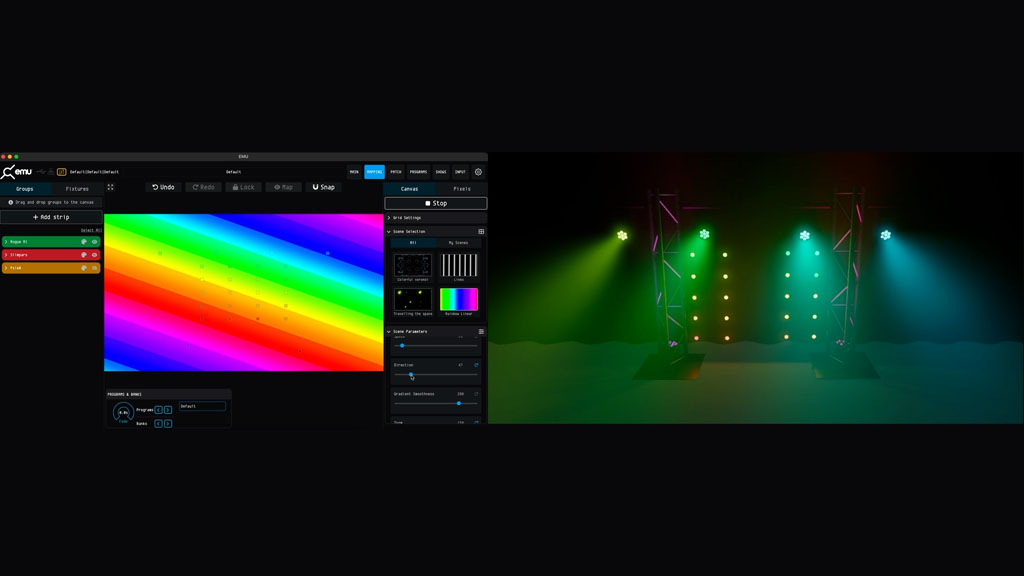This screenshot has height=576, width=1024.
Task: Open color palette for Rogue R1 group
Action: click(x=84, y=242)
